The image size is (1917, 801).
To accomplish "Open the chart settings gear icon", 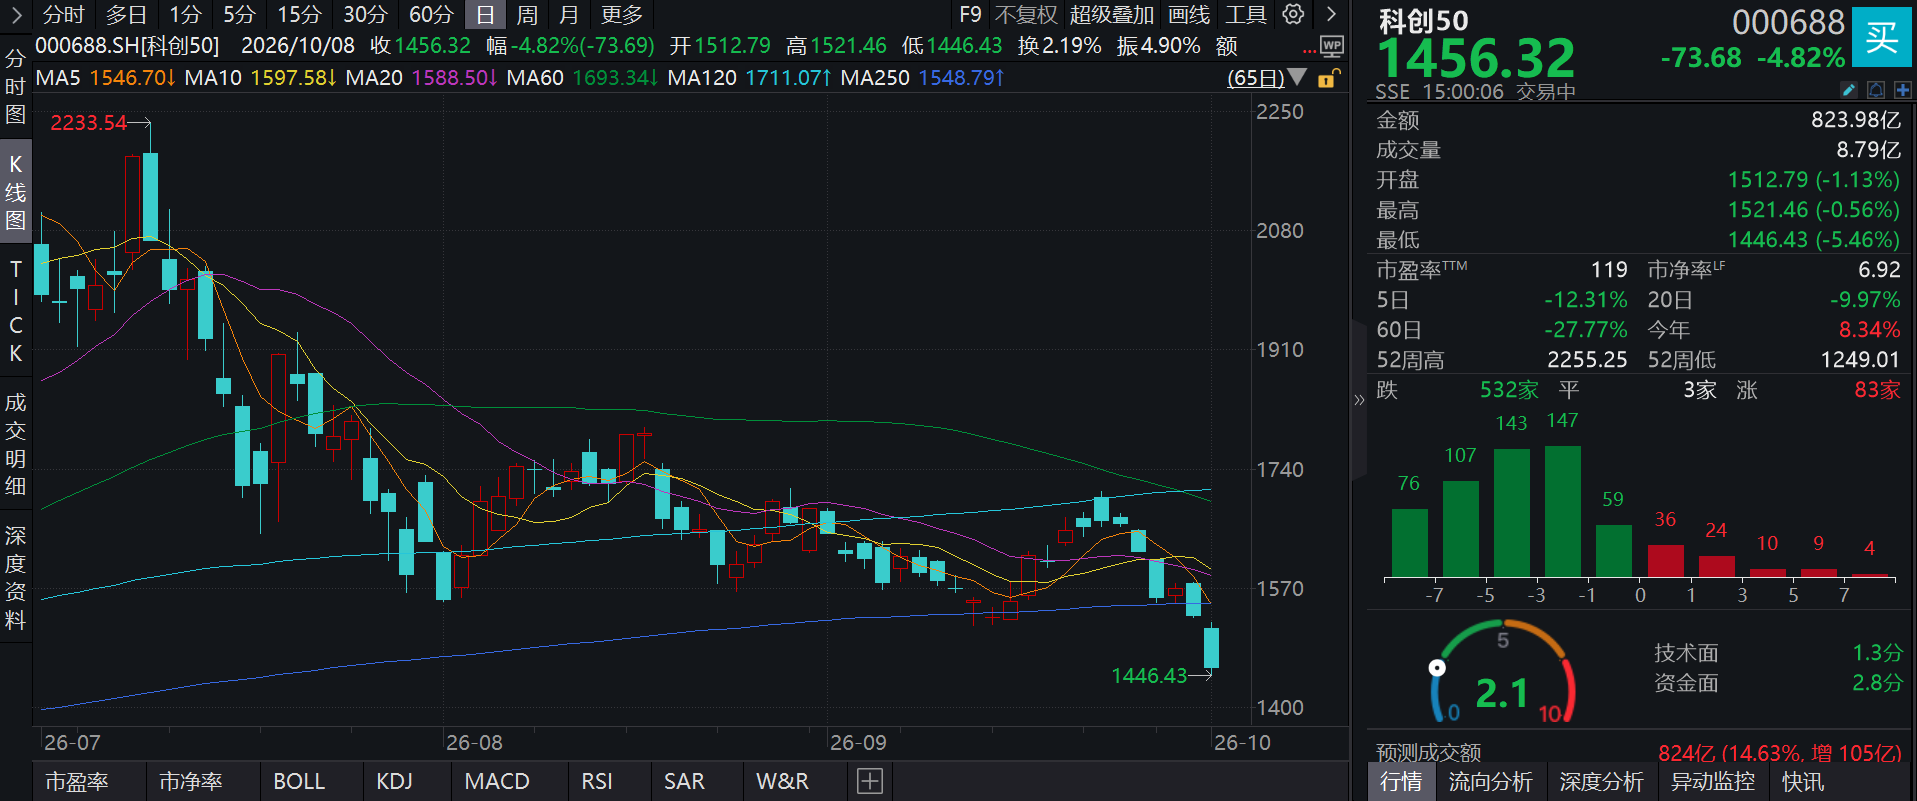I will coord(1293,14).
